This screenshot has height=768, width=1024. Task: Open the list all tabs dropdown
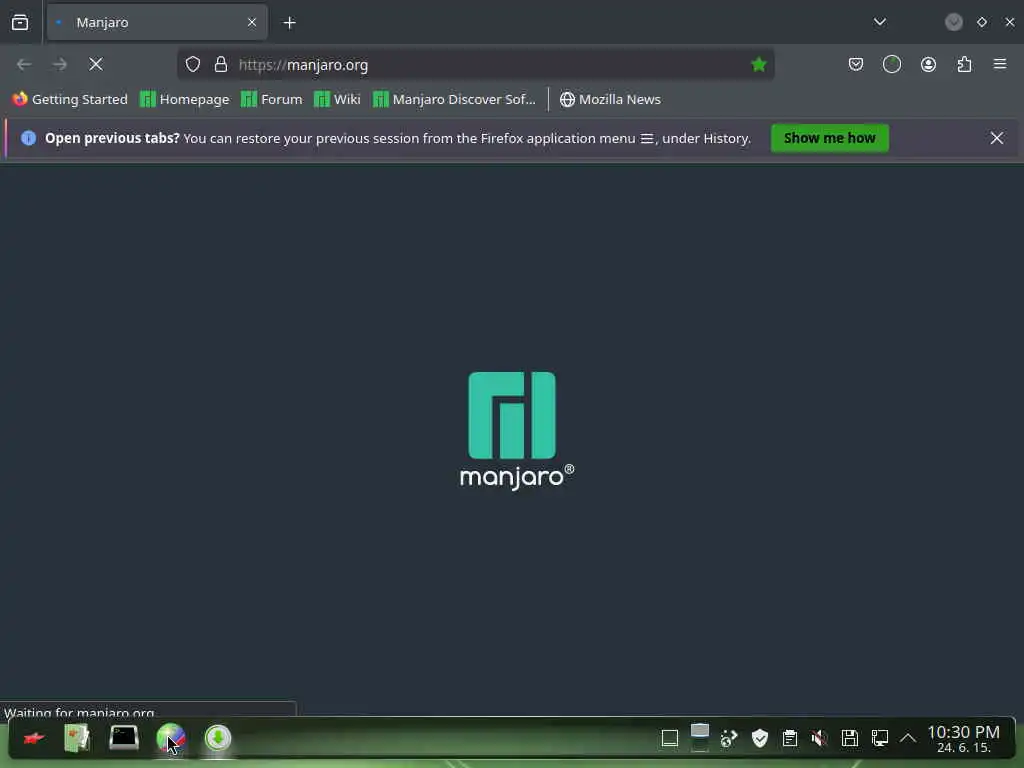tap(880, 22)
